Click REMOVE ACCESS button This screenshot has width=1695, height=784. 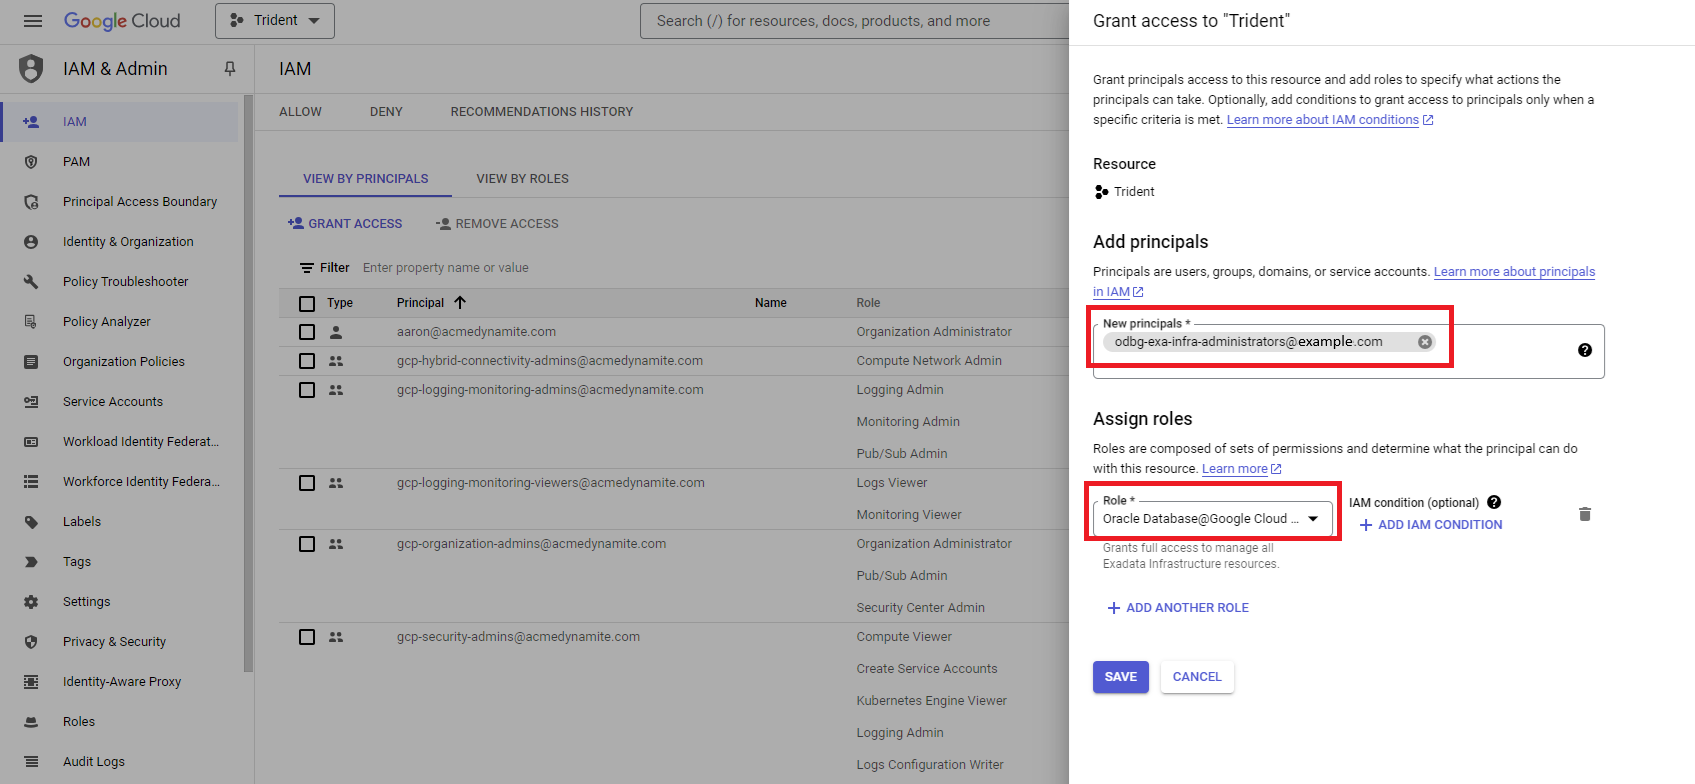tap(497, 224)
